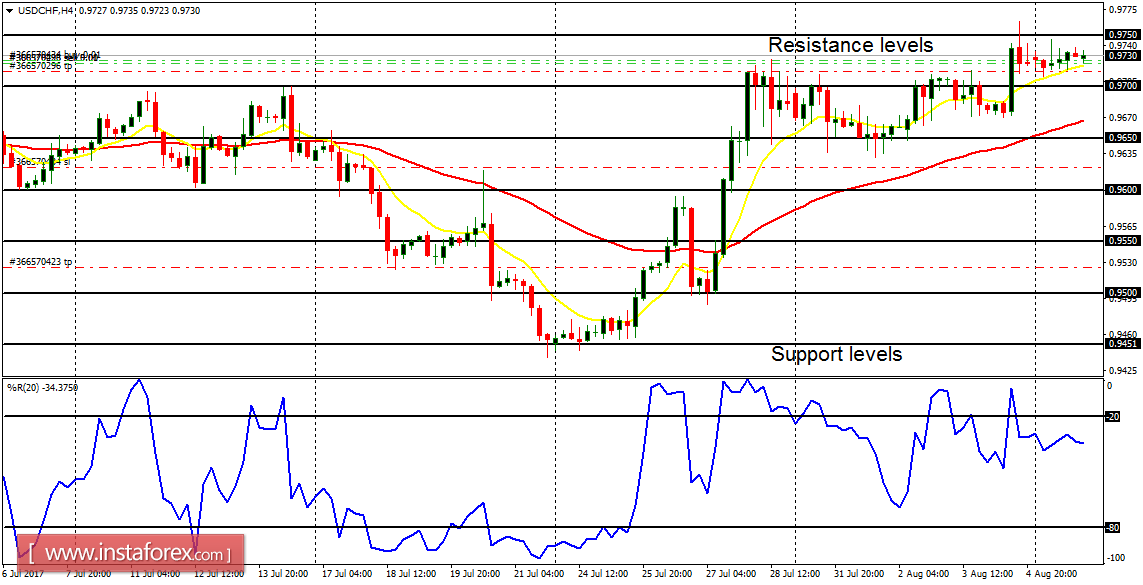Click the -100 value on indicator scale
The width and height of the screenshot is (1143, 585).
[x=1115, y=558]
